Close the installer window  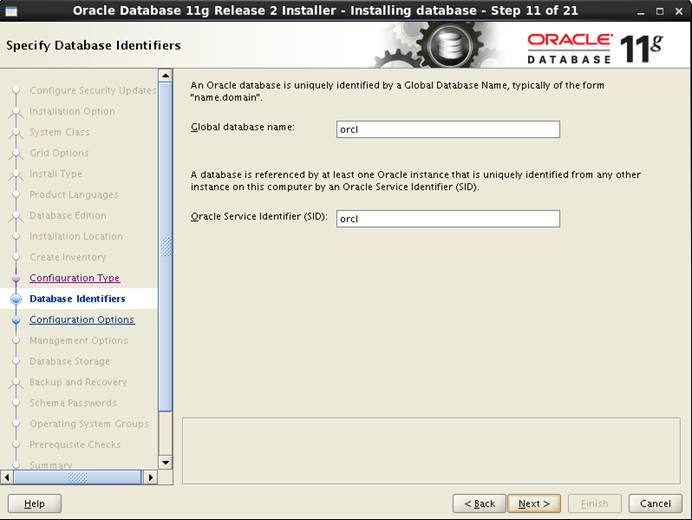pyautogui.click(x=679, y=11)
